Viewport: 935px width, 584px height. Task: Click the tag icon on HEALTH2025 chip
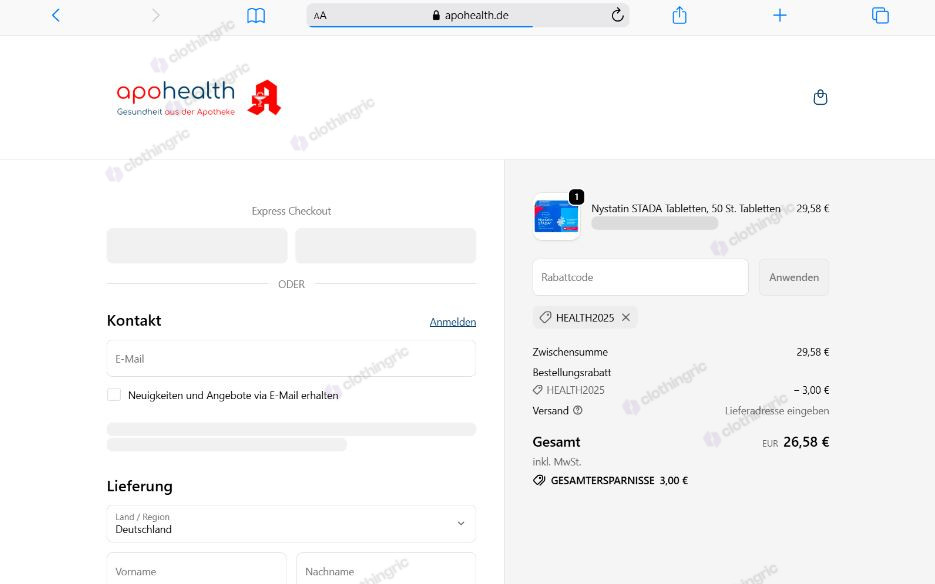545,317
